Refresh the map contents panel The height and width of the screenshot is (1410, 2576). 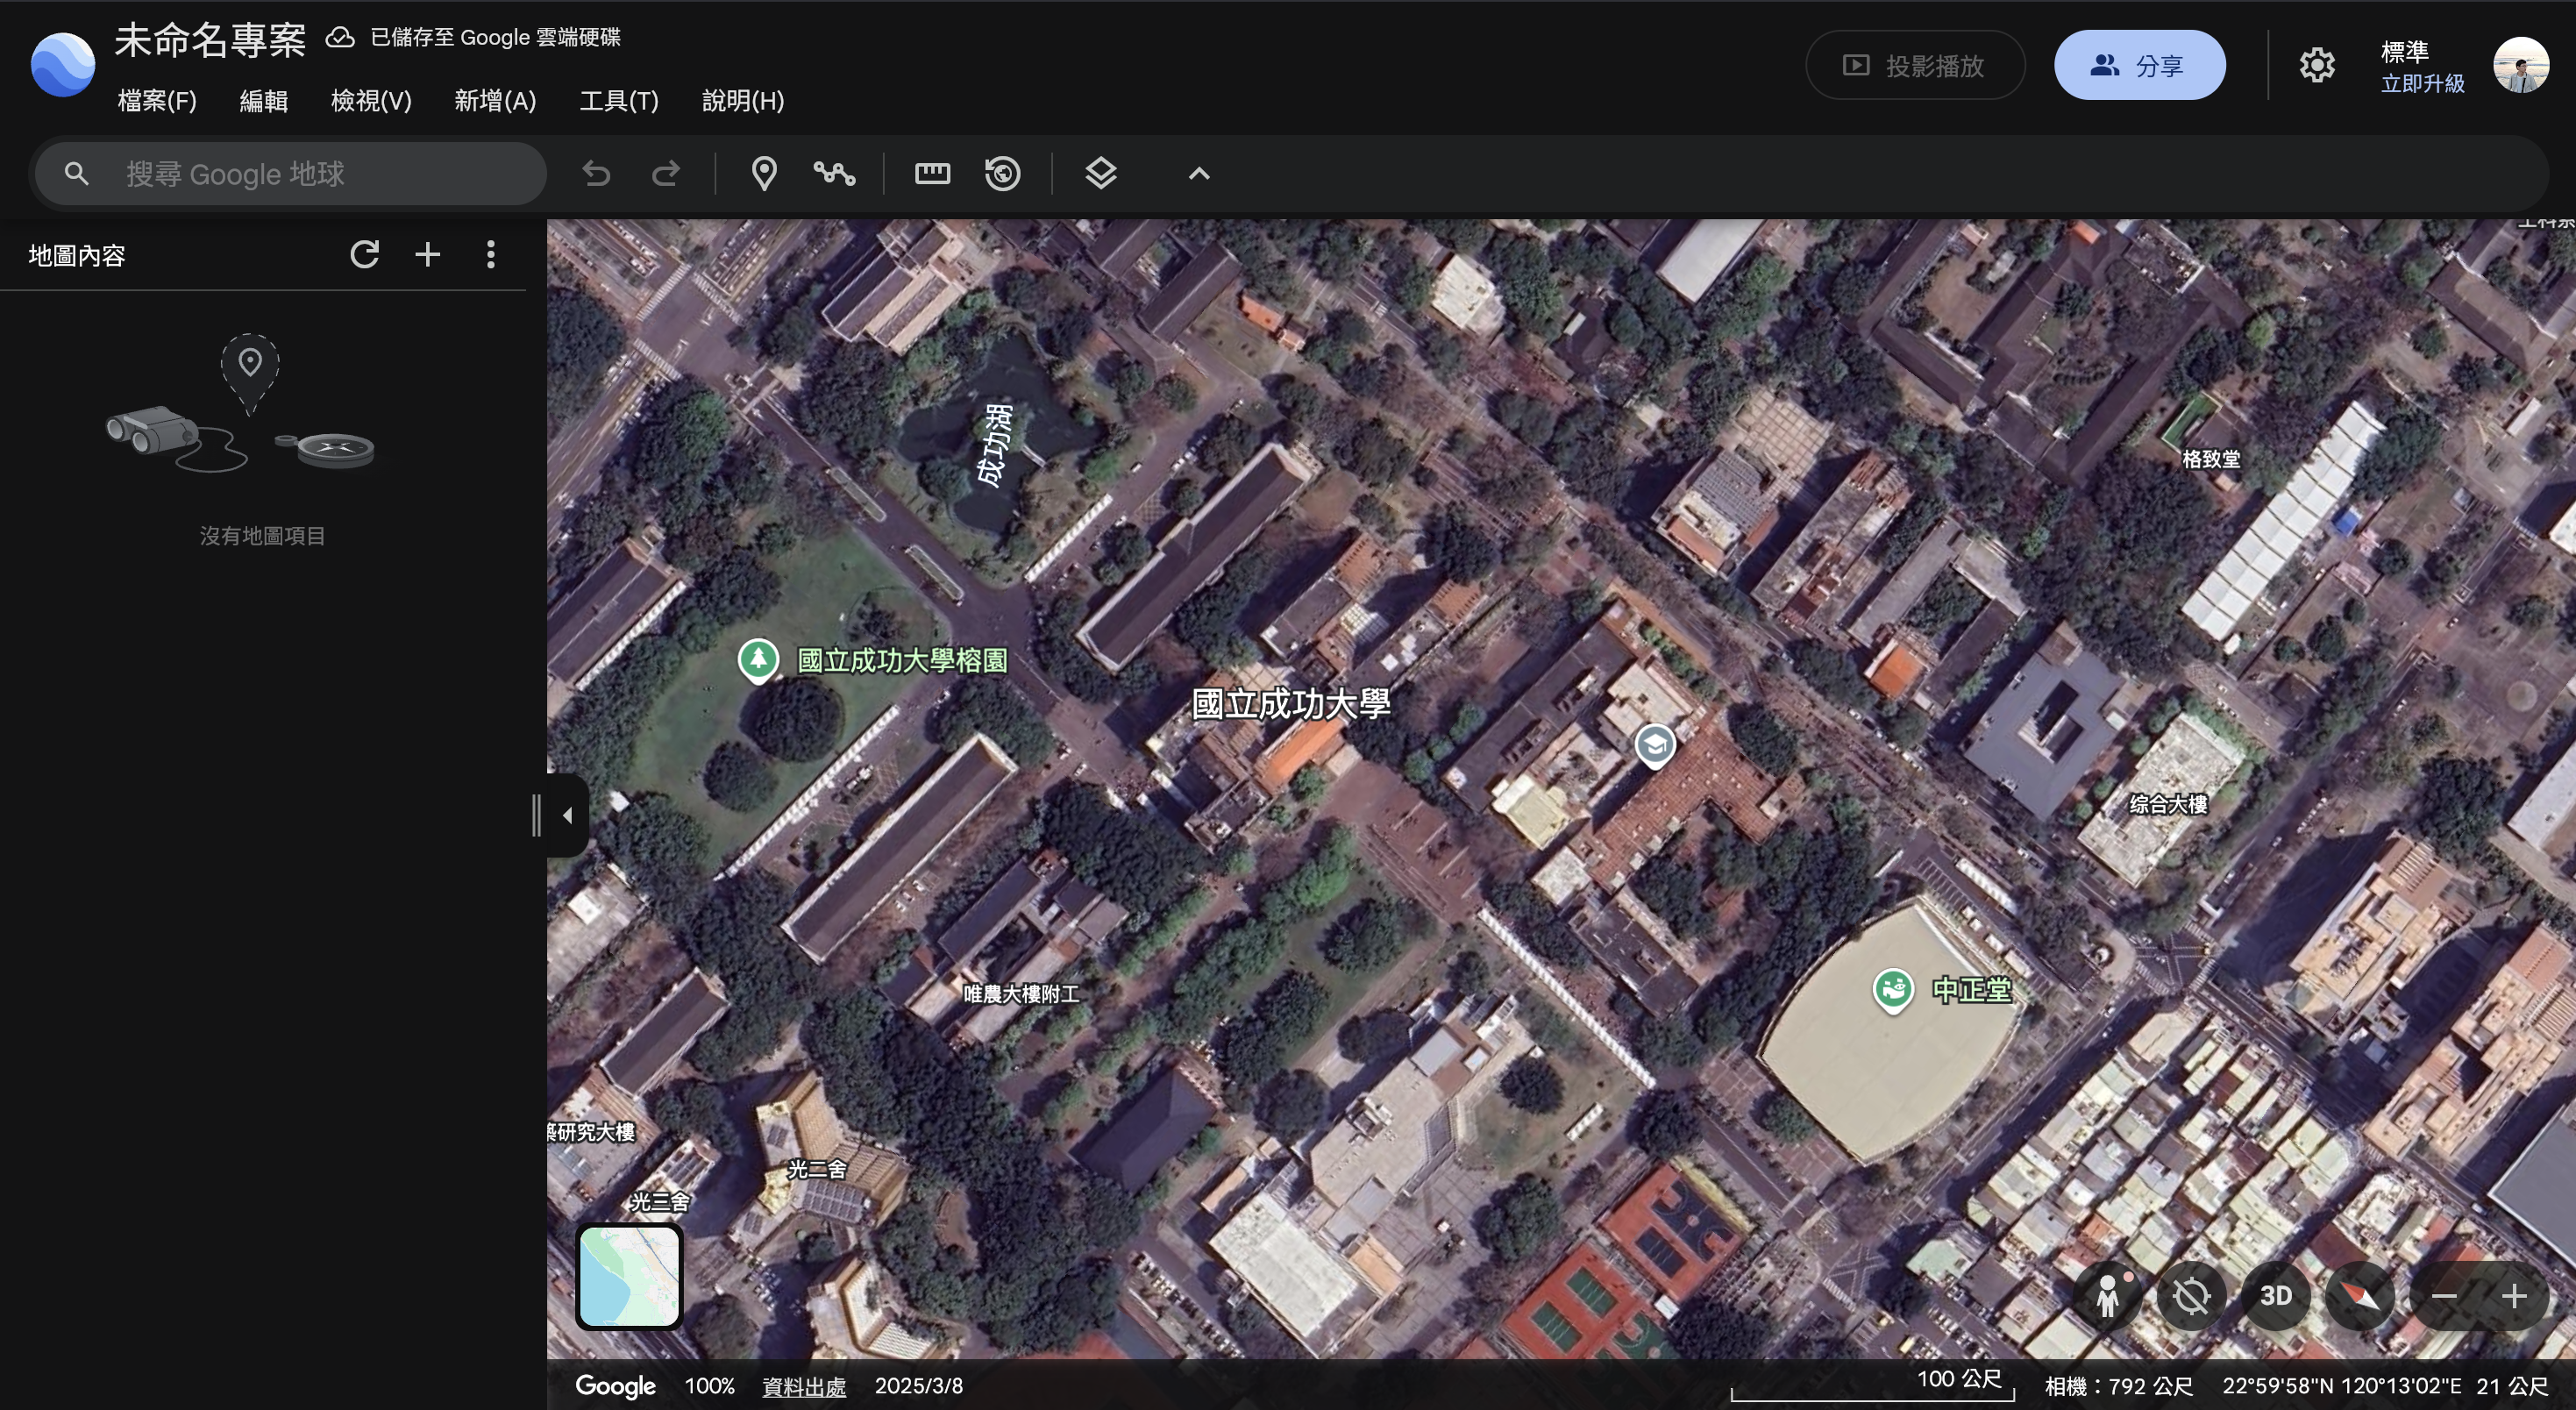pos(364,255)
